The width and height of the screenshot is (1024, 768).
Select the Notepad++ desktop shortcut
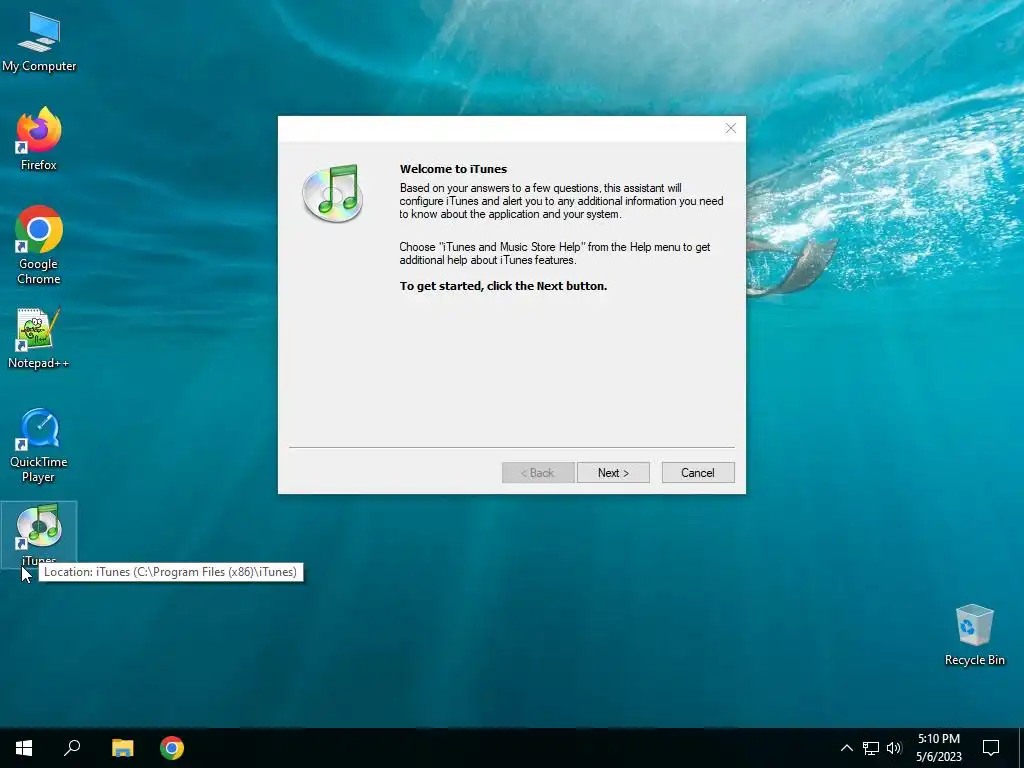(39, 338)
